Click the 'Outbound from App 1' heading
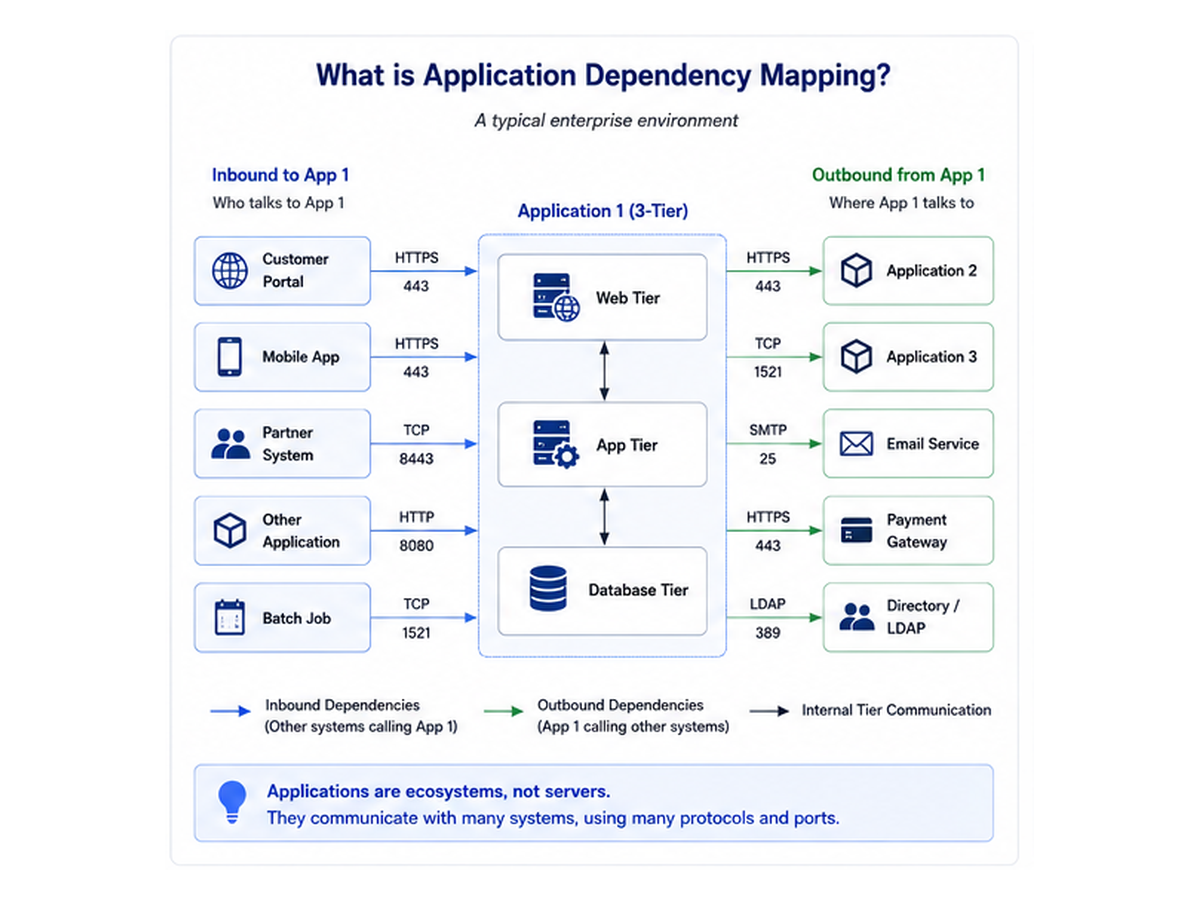 pos(899,175)
